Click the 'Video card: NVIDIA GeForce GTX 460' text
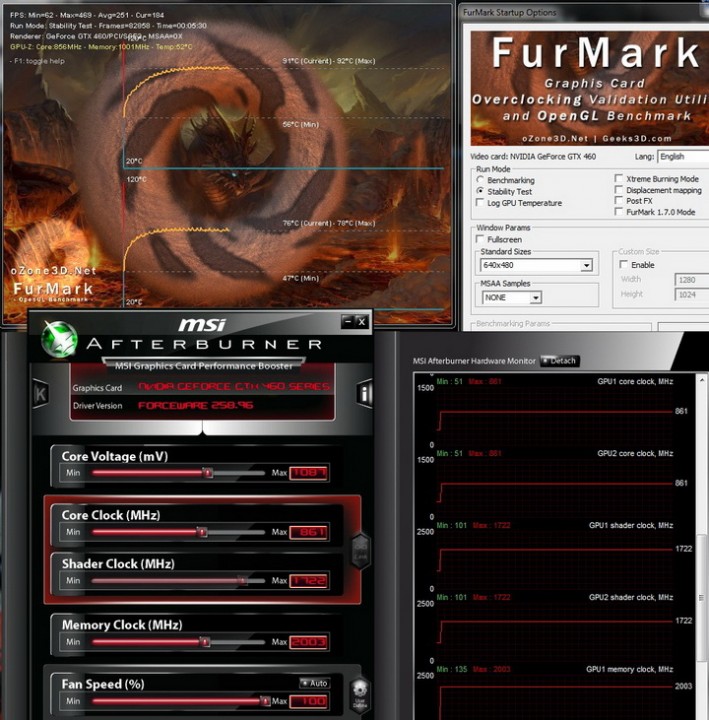 tap(533, 157)
